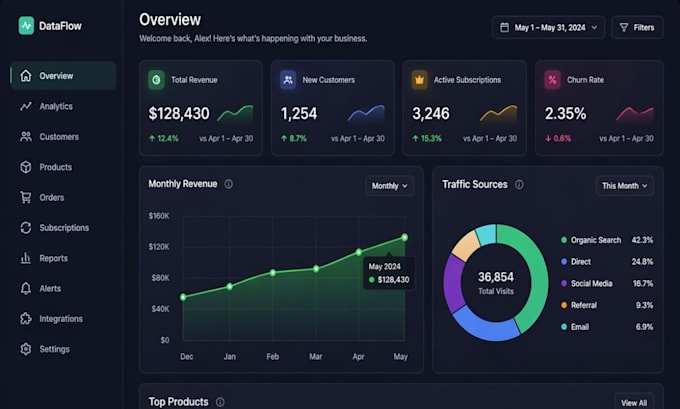Open Integrations label in sidebar
The height and width of the screenshot is (409, 680).
61,319
